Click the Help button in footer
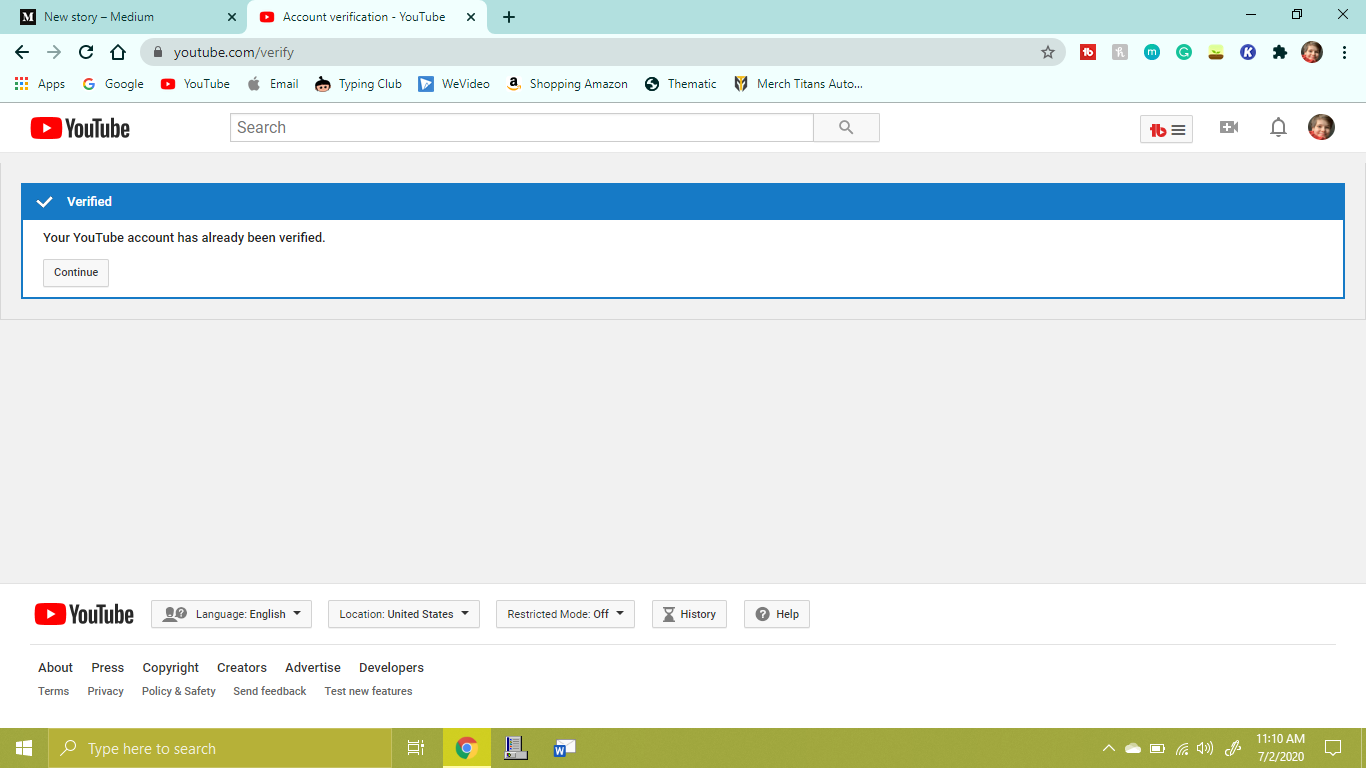Screen dimensions: 1366x768 click(777, 614)
